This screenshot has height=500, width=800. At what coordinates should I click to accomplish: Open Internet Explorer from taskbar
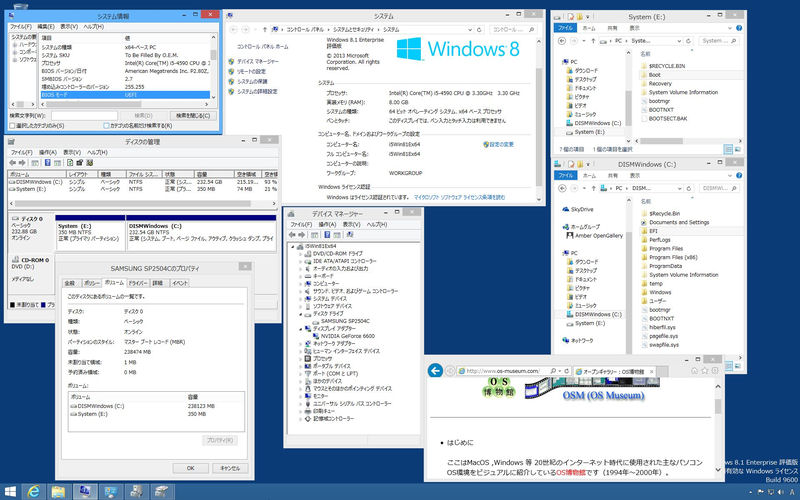point(34,491)
